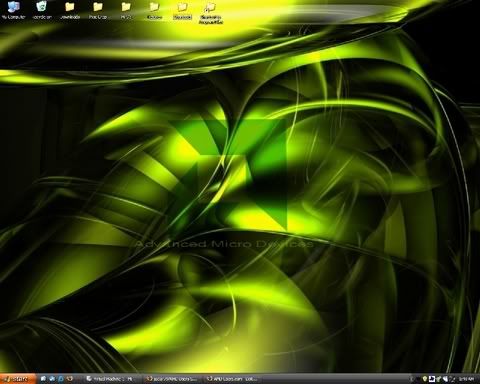Select the Downloads folder on desktop

pos(70,10)
